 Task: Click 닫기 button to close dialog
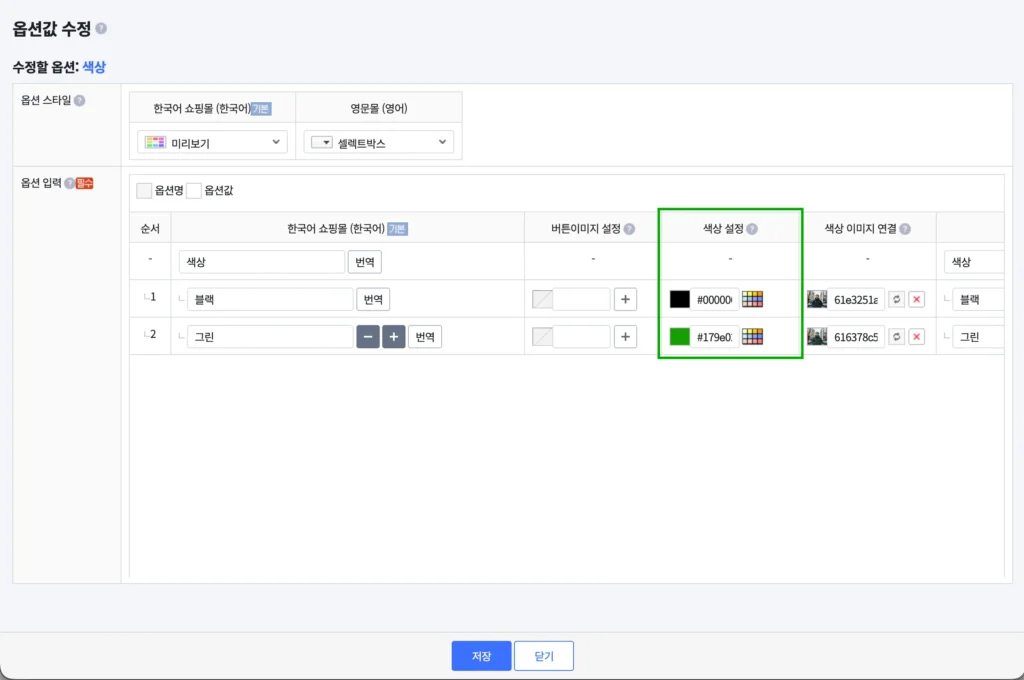pos(544,656)
